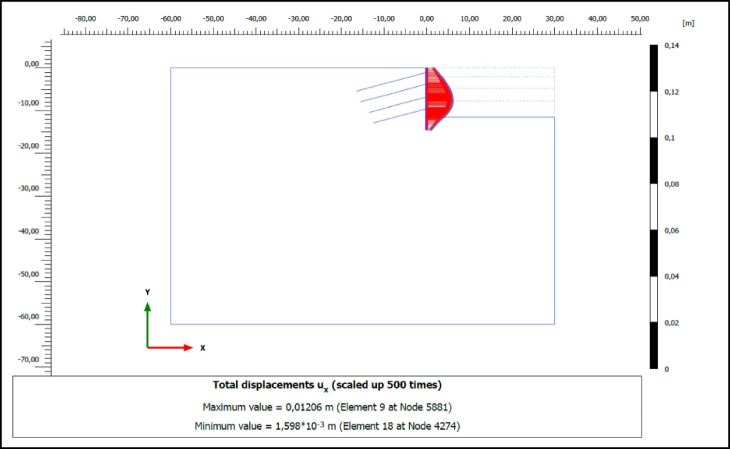Click the 0,00 mark on the vertical ruler
Image resolution: width=730 pixels, height=449 pixels.
click(32, 64)
